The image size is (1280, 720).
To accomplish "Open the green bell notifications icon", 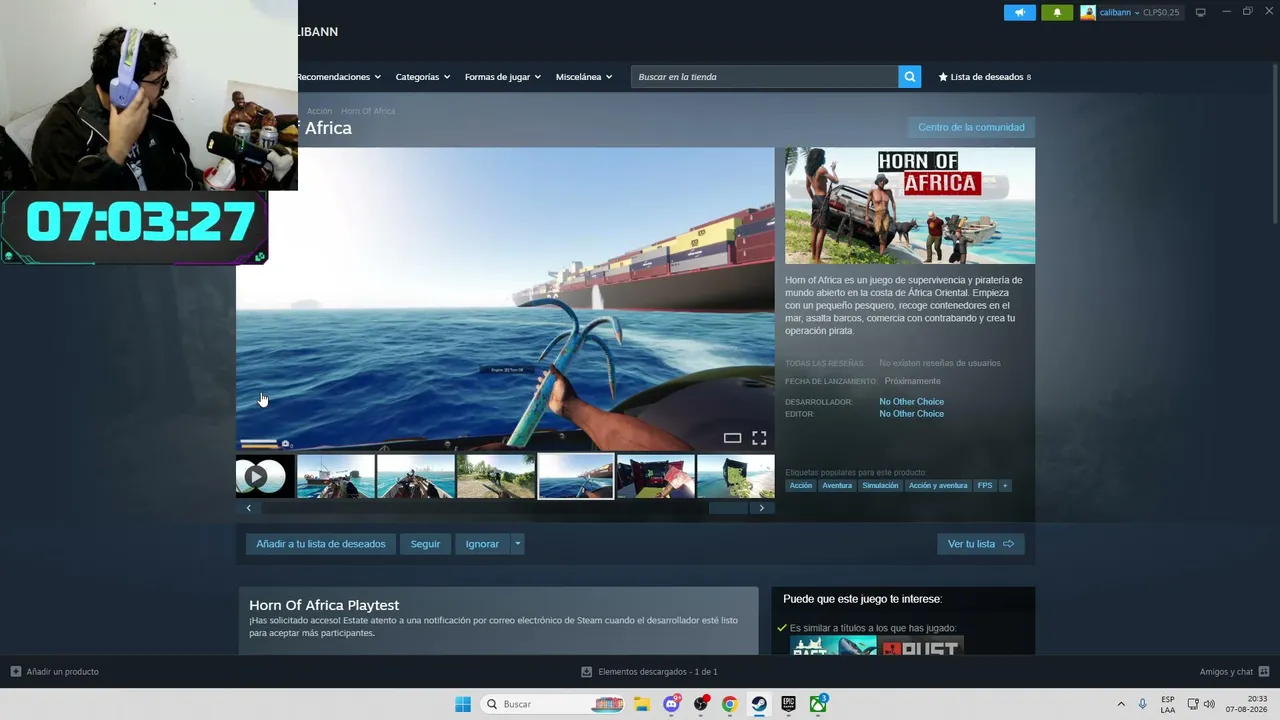I will [x=1057, y=12].
